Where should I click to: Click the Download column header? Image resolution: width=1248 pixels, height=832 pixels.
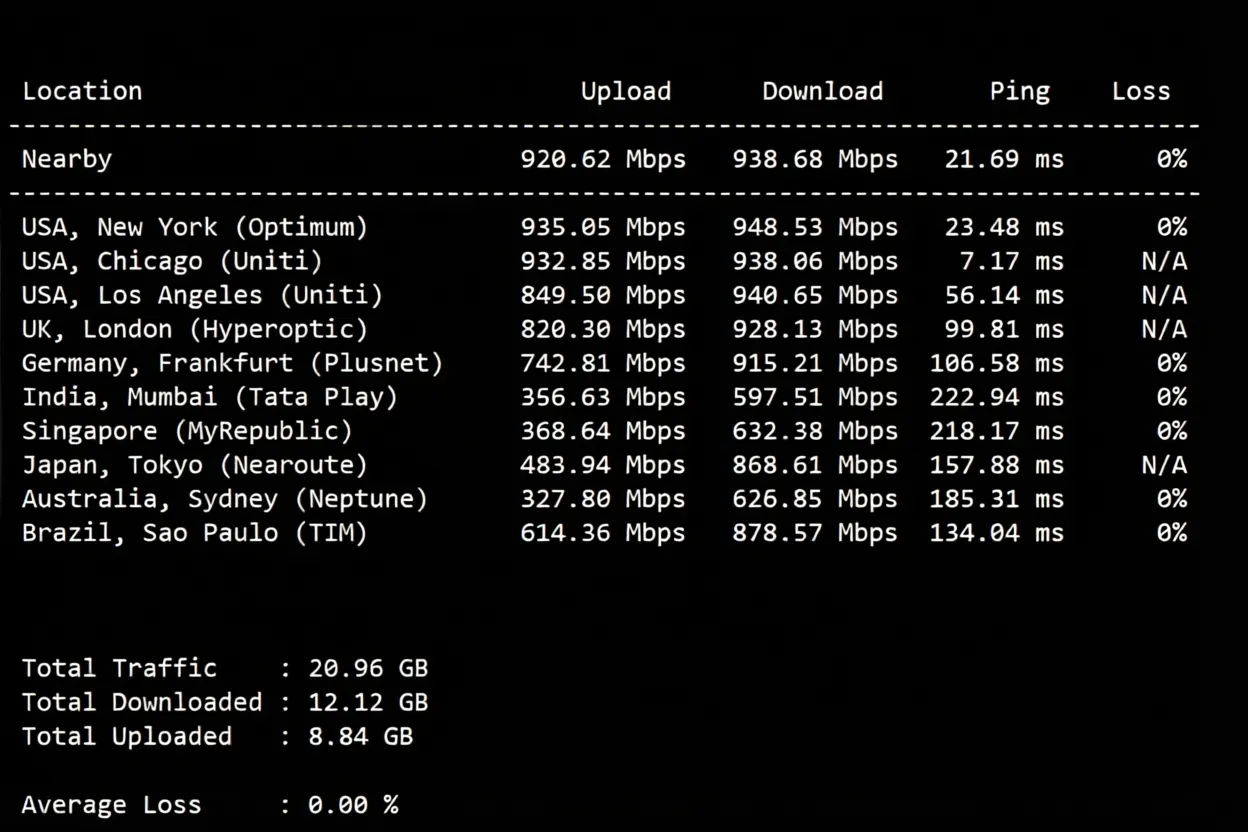click(x=823, y=91)
